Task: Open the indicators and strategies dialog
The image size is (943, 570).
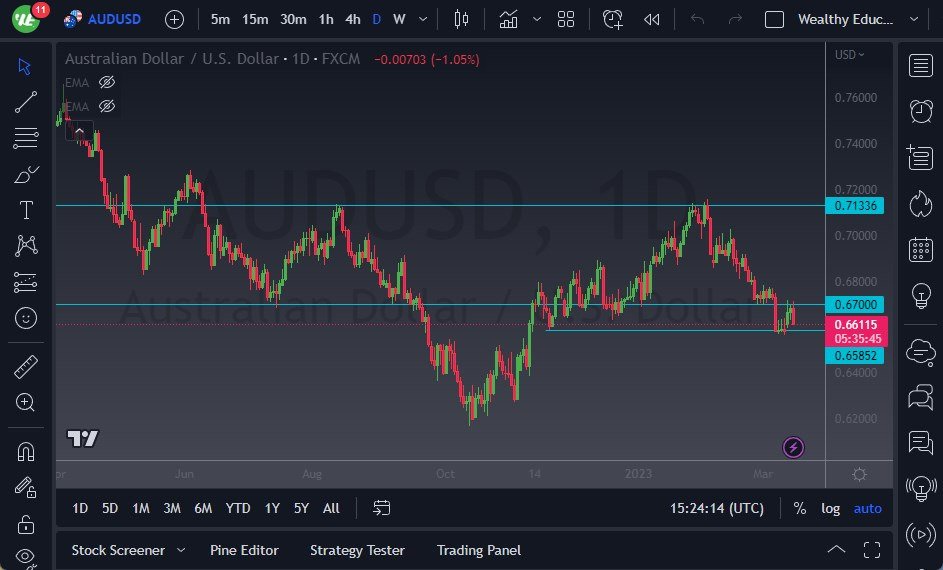Action: click(509, 19)
